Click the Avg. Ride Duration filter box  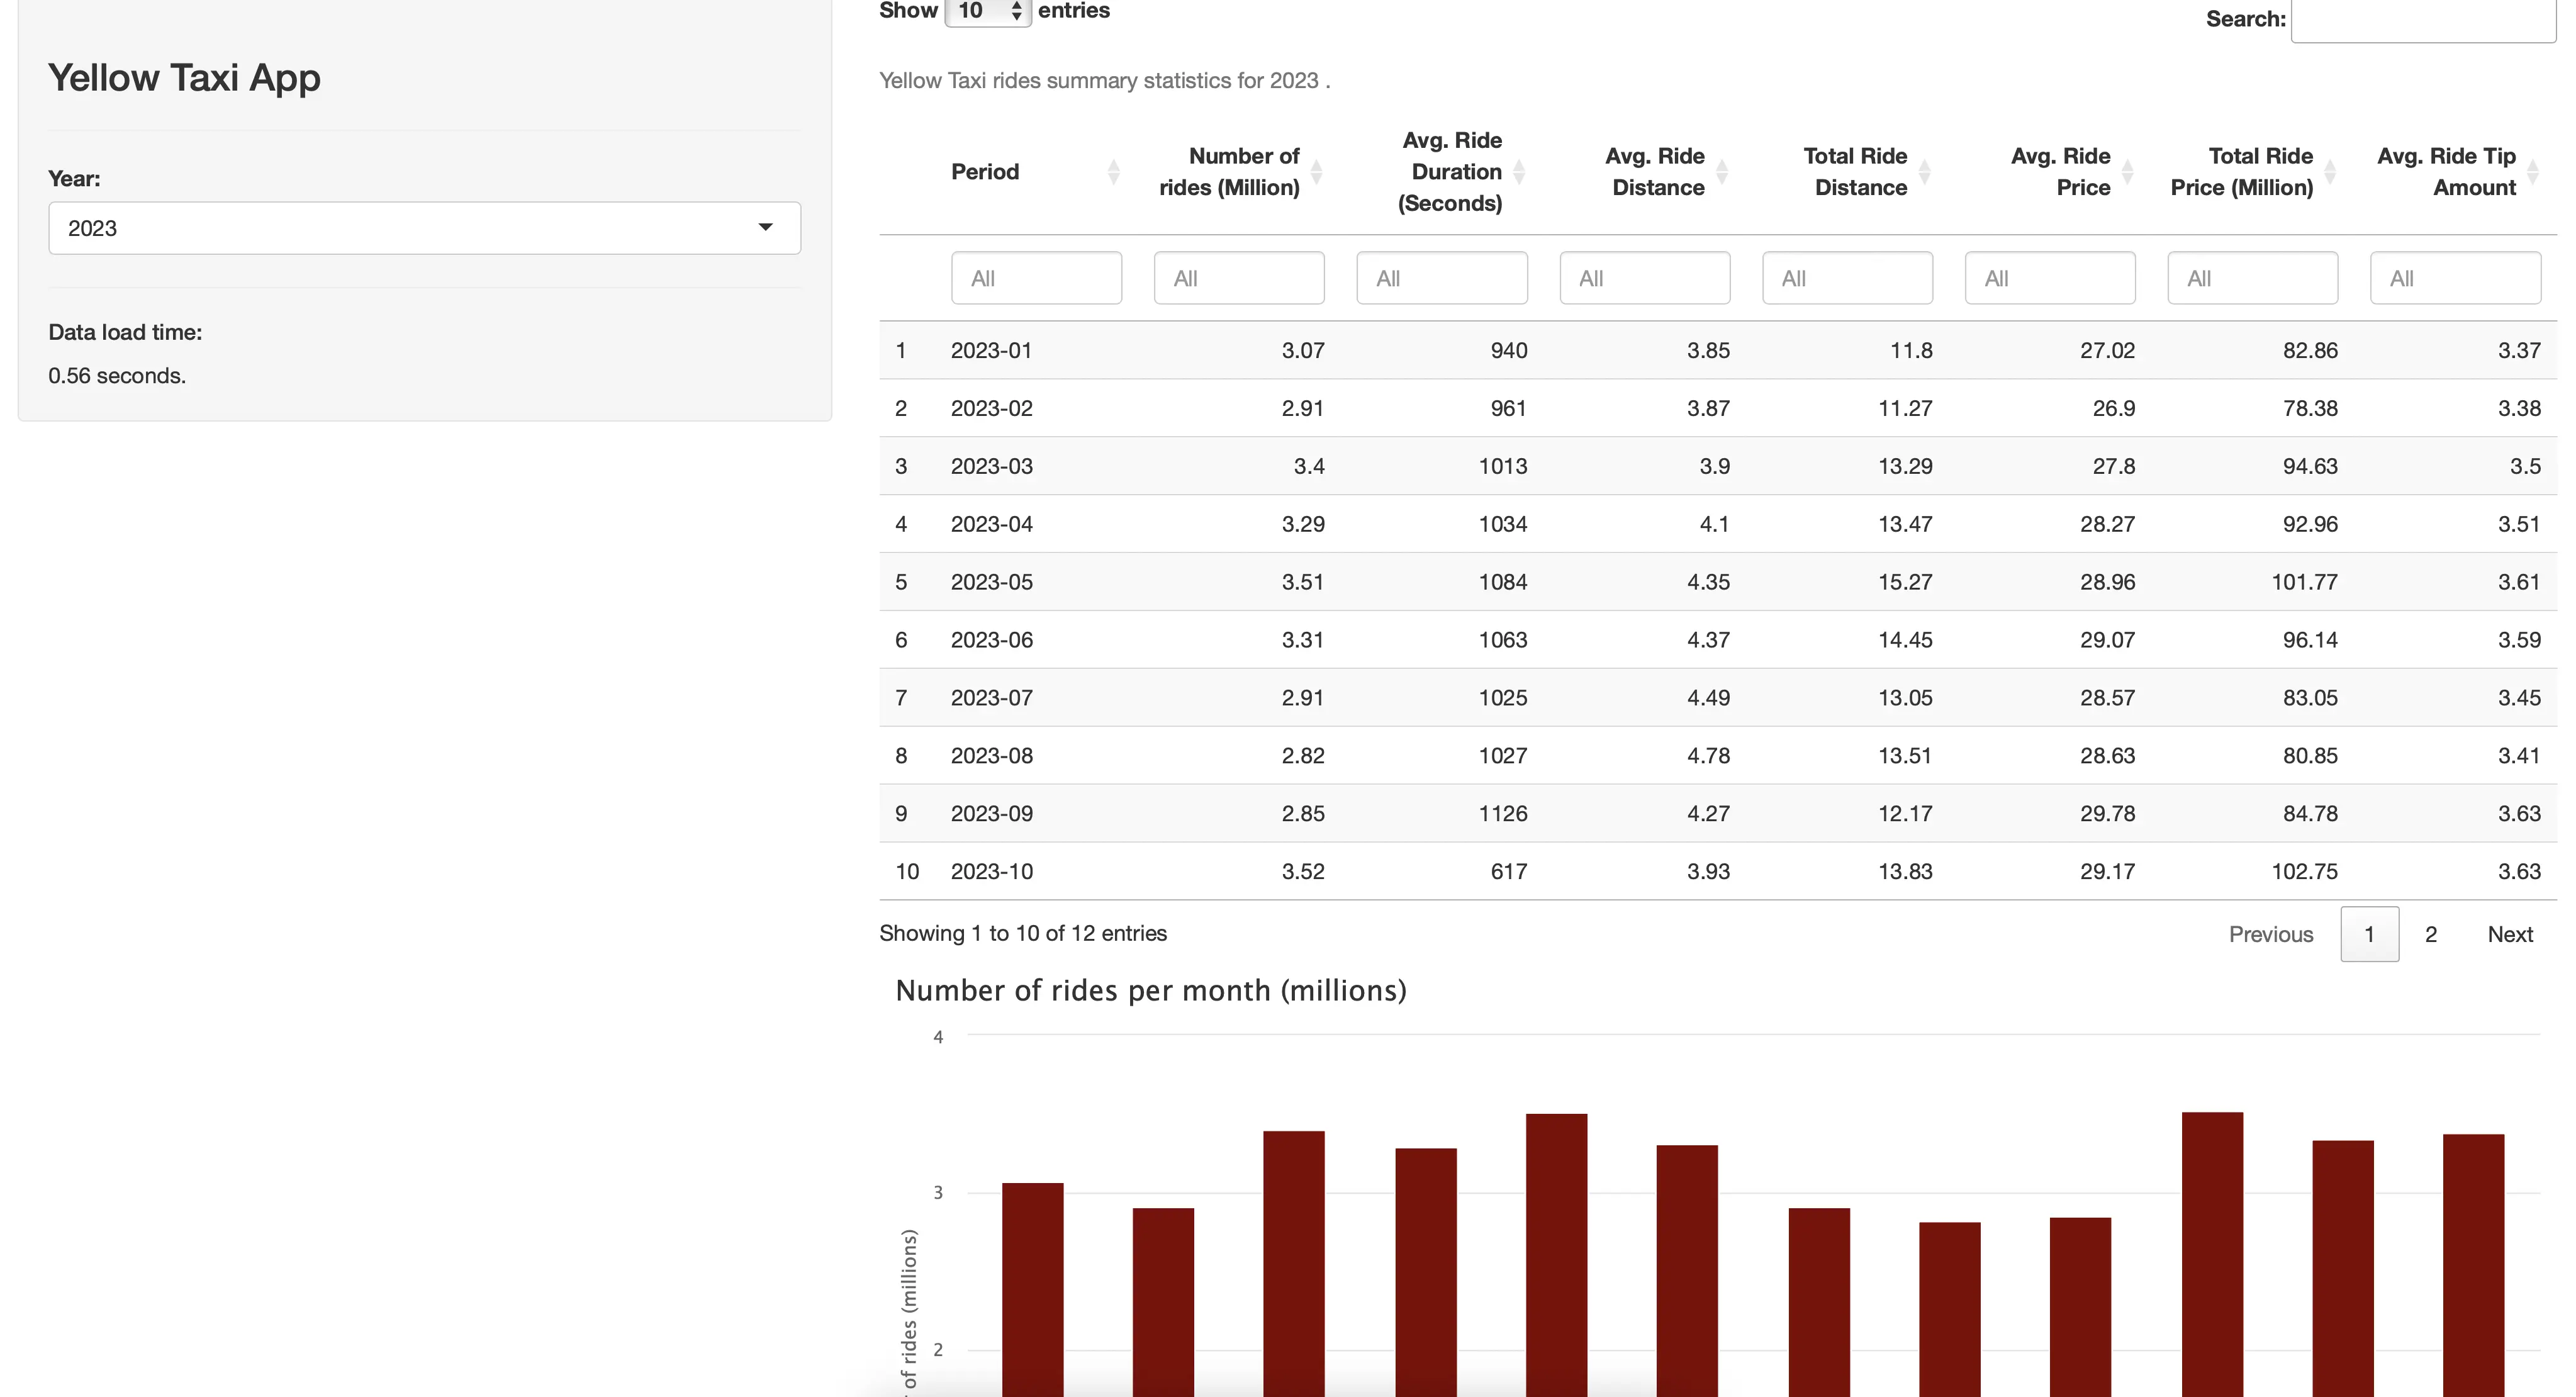(1442, 278)
